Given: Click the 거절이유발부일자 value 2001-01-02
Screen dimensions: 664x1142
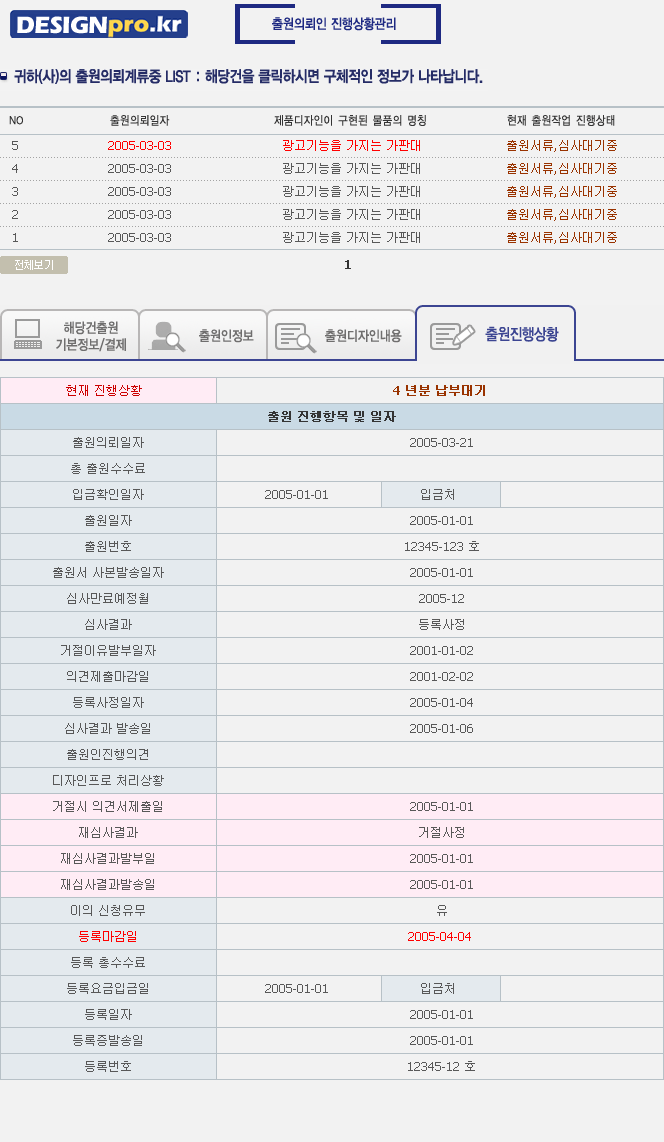Looking at the screenshot, I should [441, 650].
